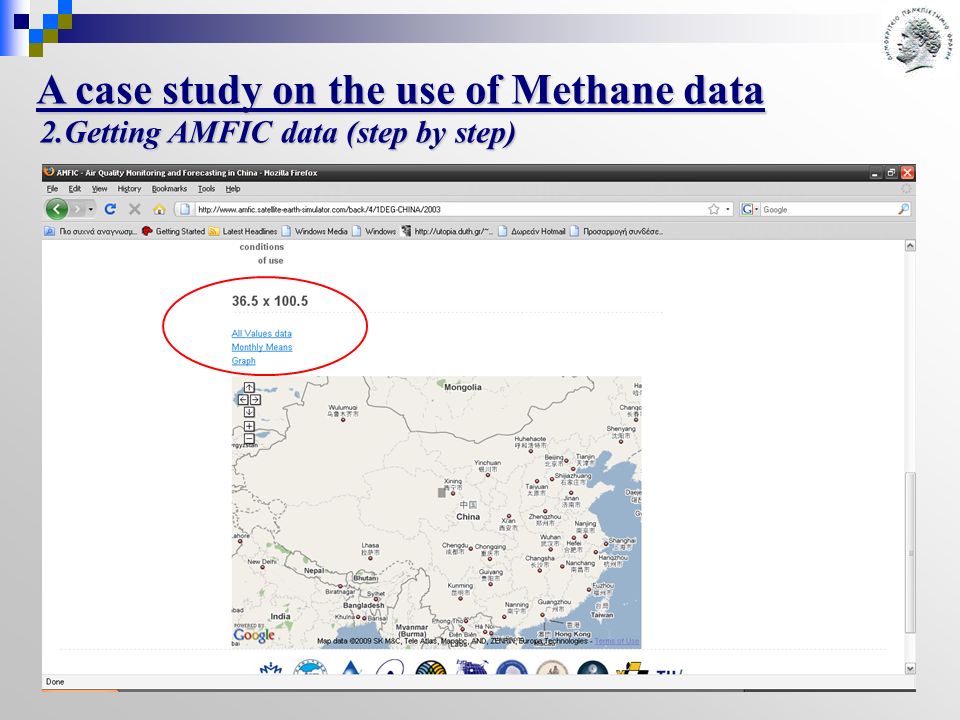Open the Help menu

click(x=233, y=189)
